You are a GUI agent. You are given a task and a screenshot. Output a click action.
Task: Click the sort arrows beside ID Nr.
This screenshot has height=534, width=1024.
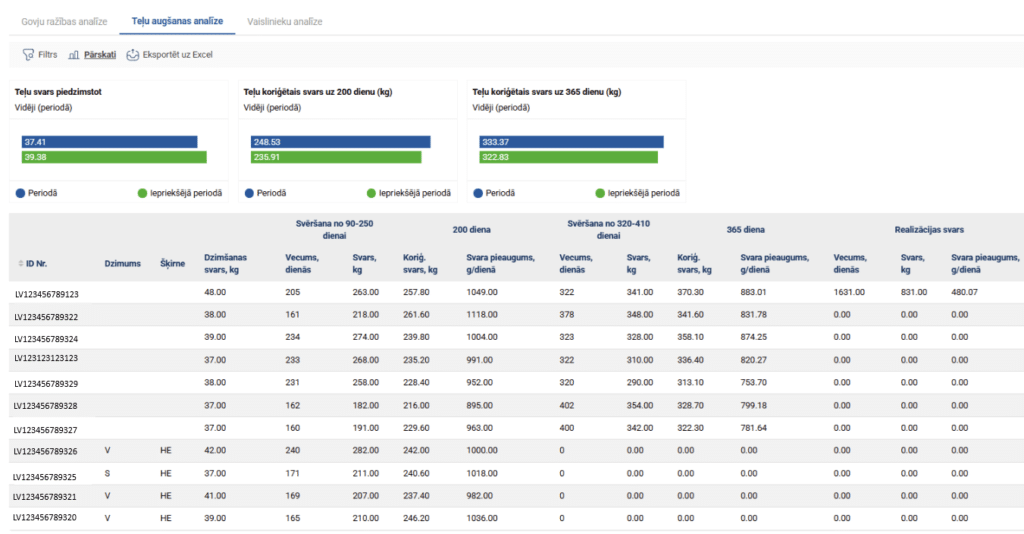point(21,264)
